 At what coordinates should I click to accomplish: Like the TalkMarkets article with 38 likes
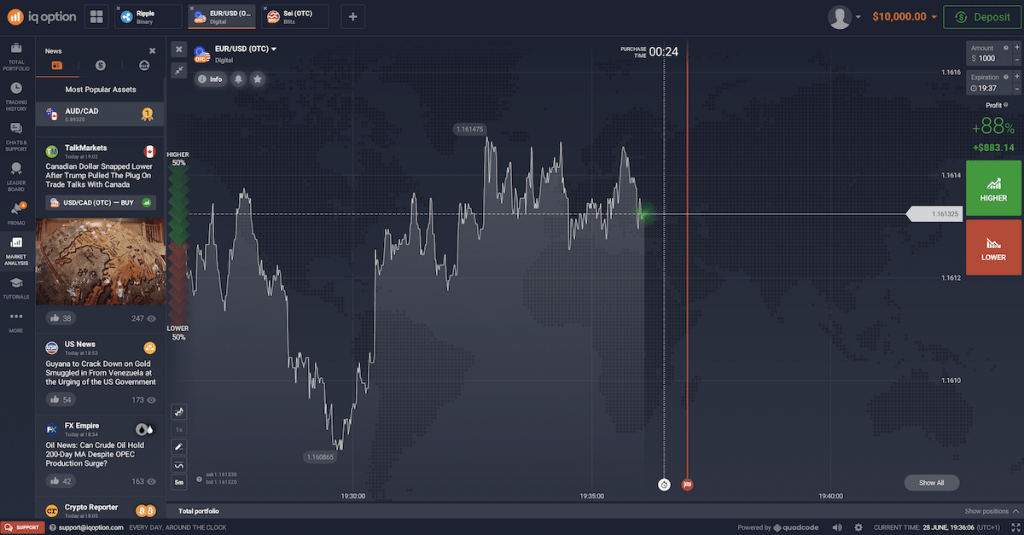61,318
